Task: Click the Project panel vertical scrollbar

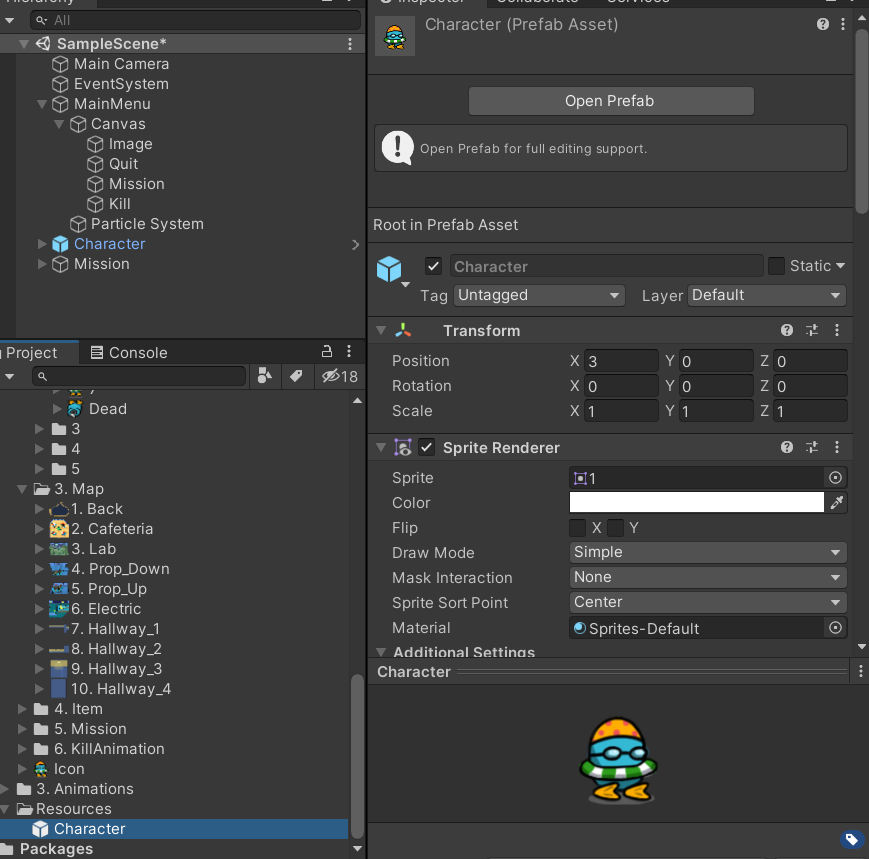Action: click(x=357, y=755)
